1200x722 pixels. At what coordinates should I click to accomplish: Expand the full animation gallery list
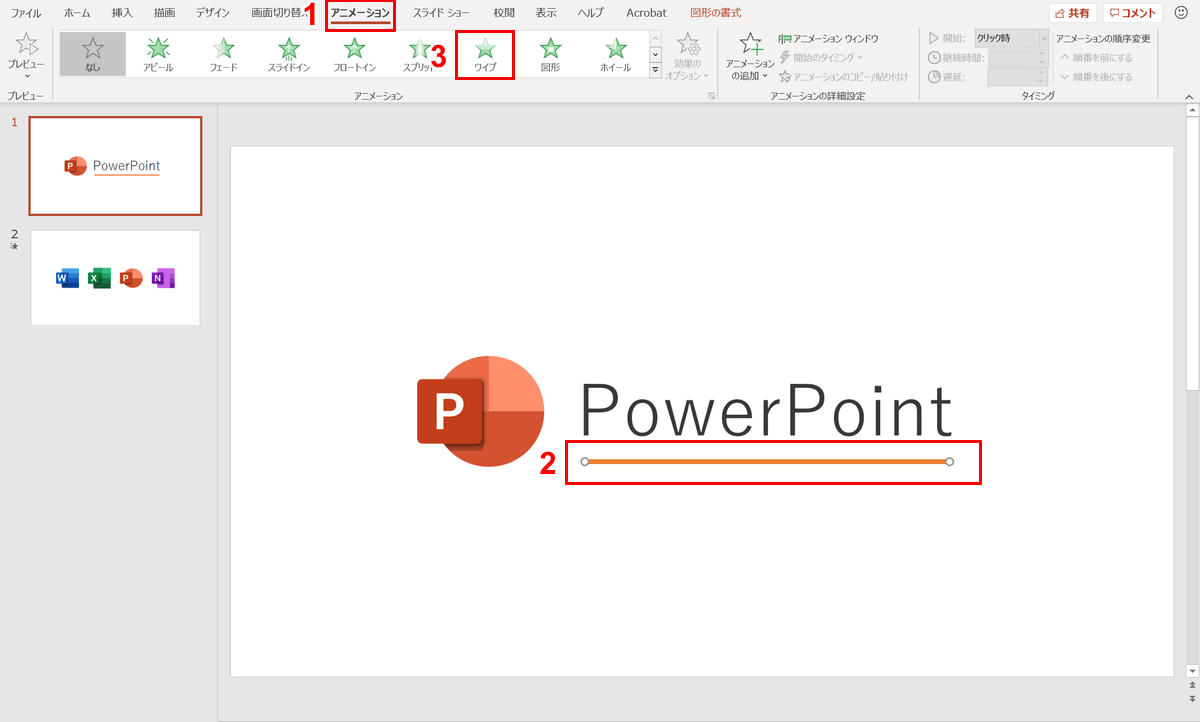(x=656, y=71)
